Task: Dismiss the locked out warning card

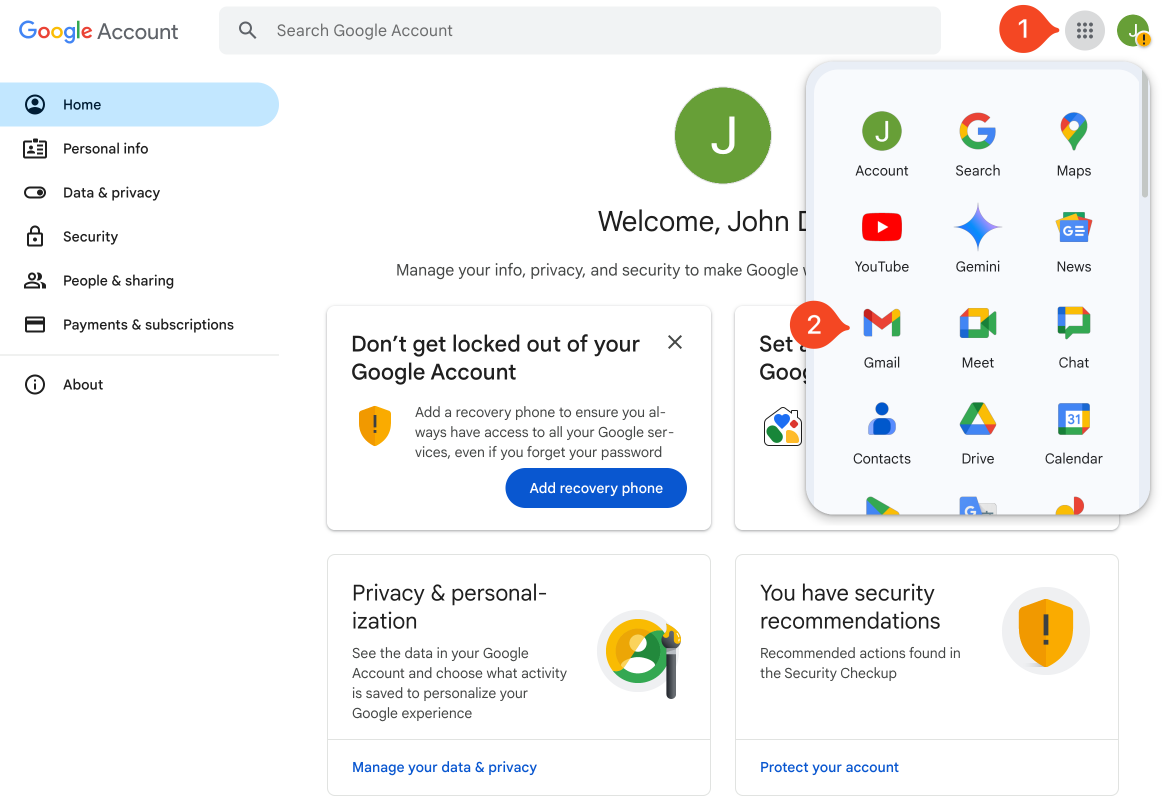Action: coord(675,343)
